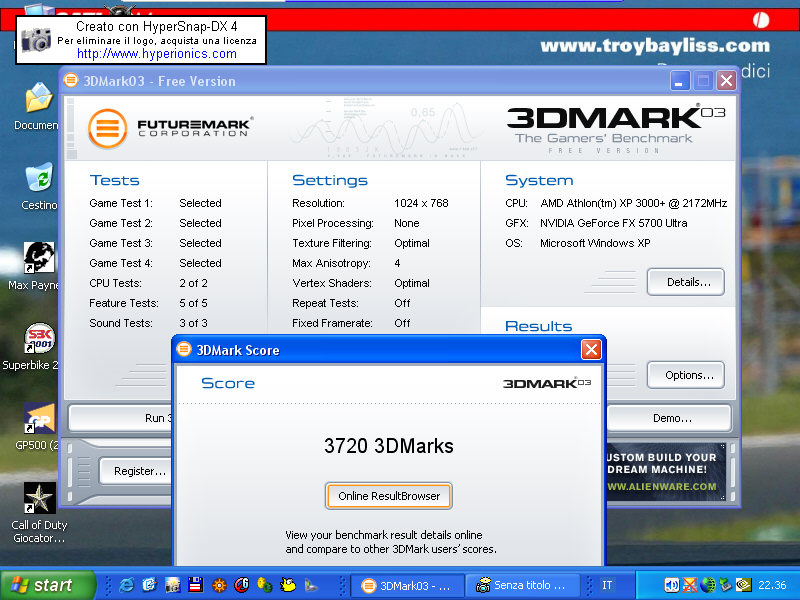
Task: Close the 3DMark03 main window
Action: [727, 81]
